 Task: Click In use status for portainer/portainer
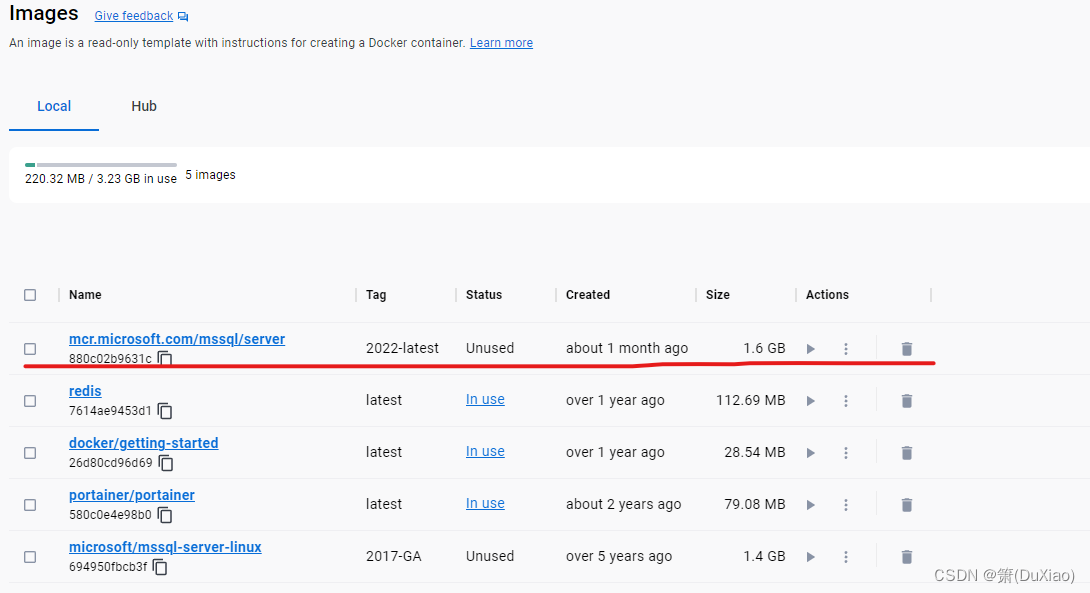(485, 504)
